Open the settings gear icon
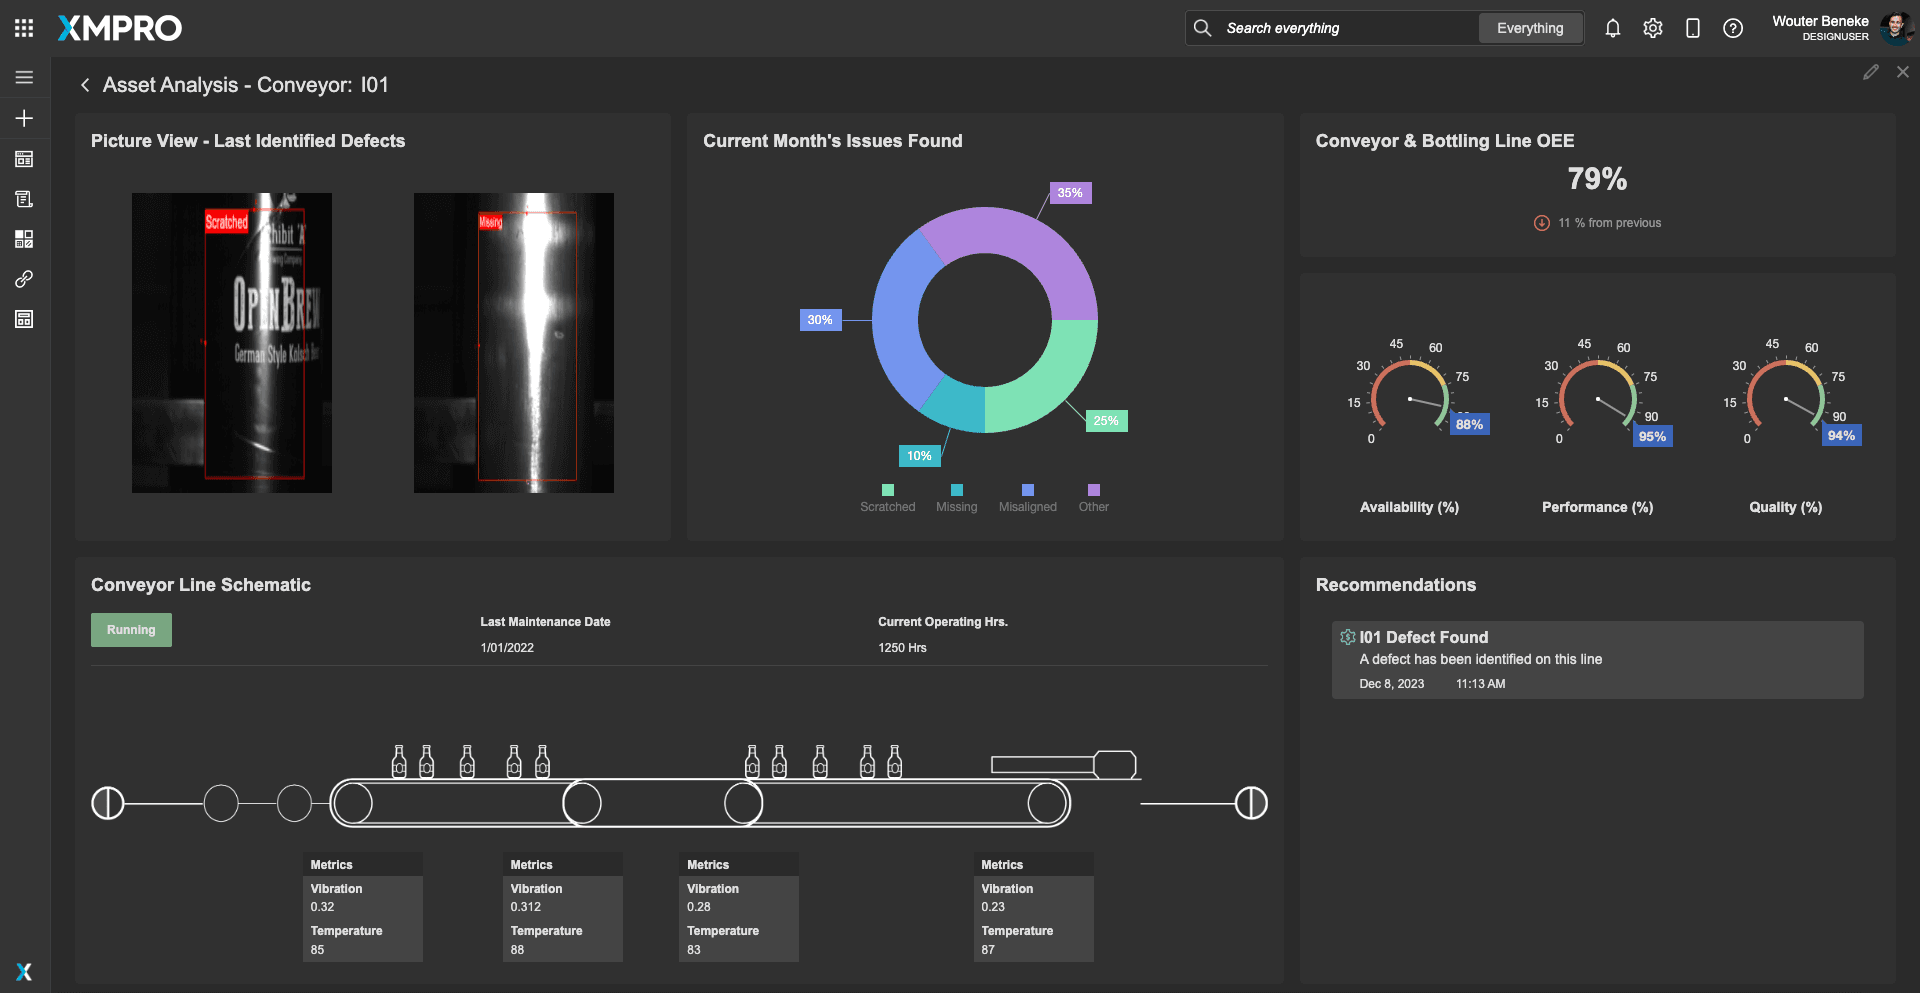 (1652, 28)
